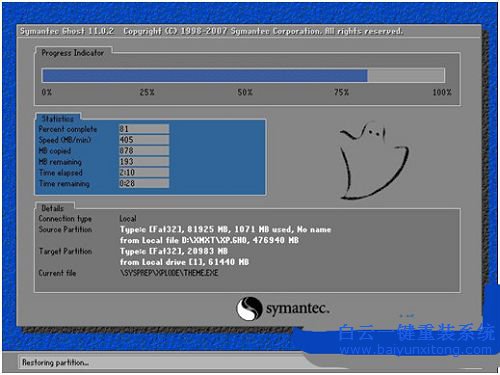Click the Ghost mascot drawing
500x375 pixels.
pyautogui.click(x=374, y=161)
